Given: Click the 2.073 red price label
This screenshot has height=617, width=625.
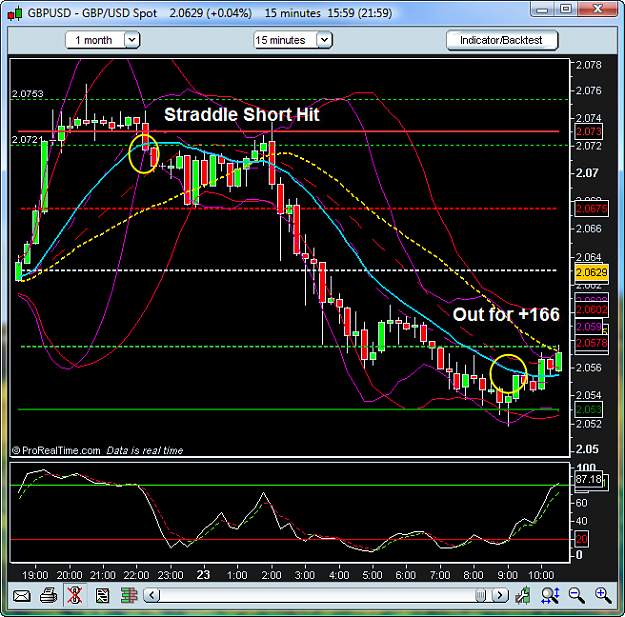Looking at the screenshot, I should click(x=588, y=132).
